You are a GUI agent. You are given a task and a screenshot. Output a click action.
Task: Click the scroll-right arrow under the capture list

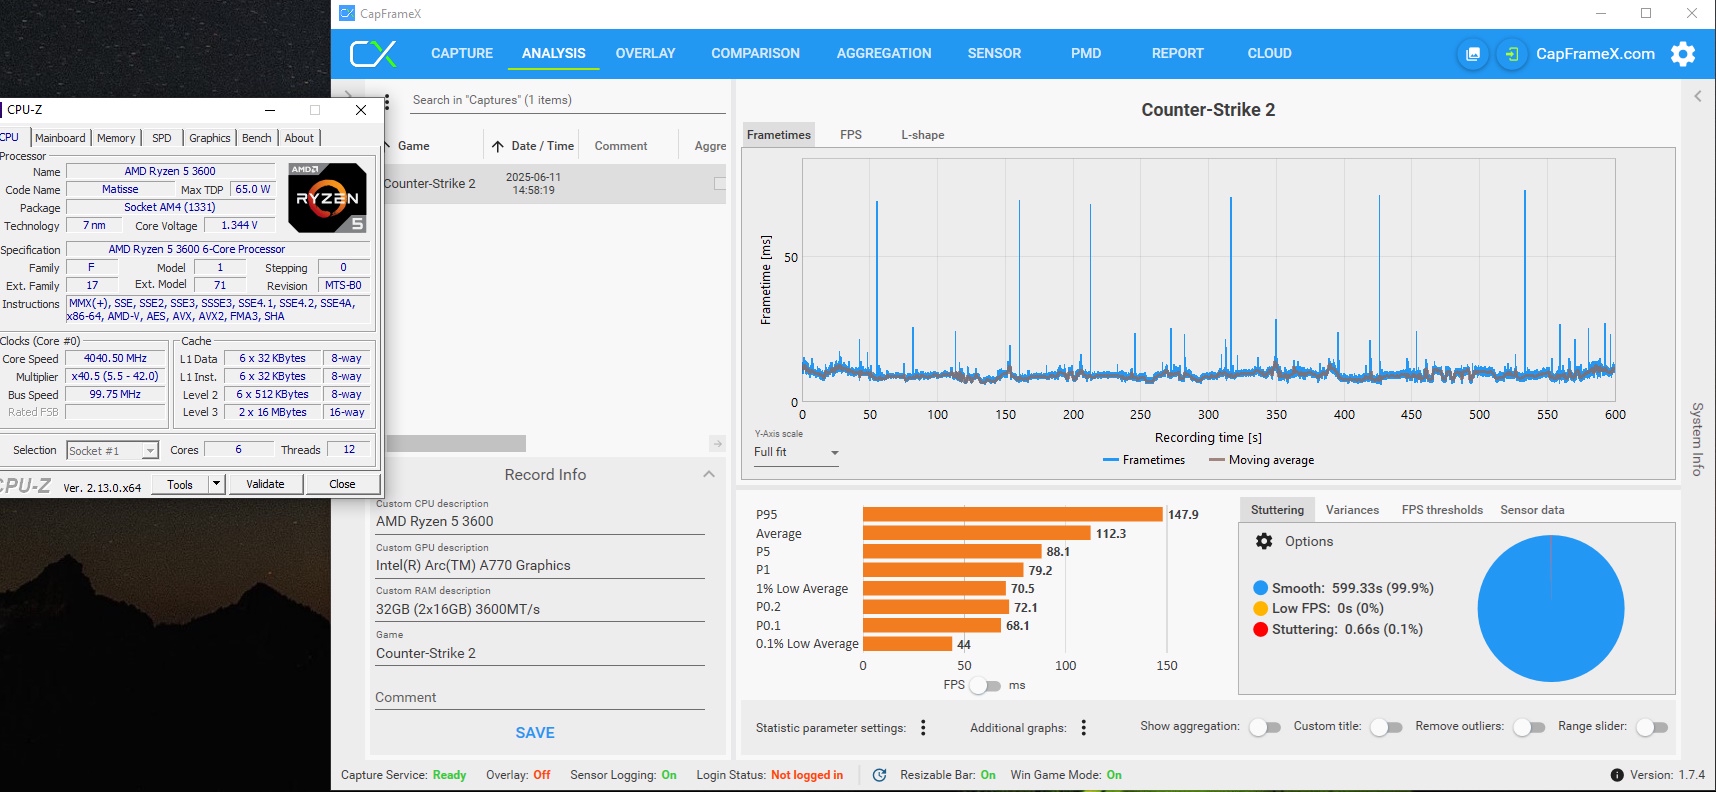(717, 443)
